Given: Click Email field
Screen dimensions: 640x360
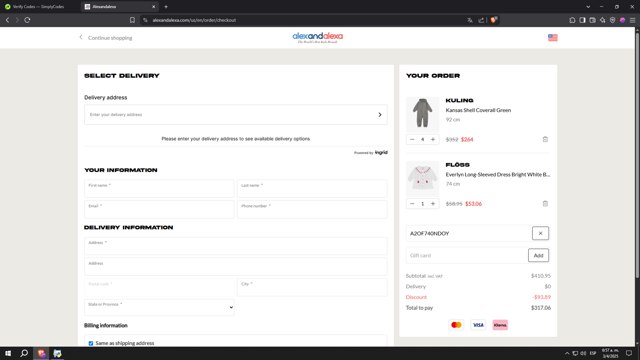Looking at the screenshot, I should [159, 209].
